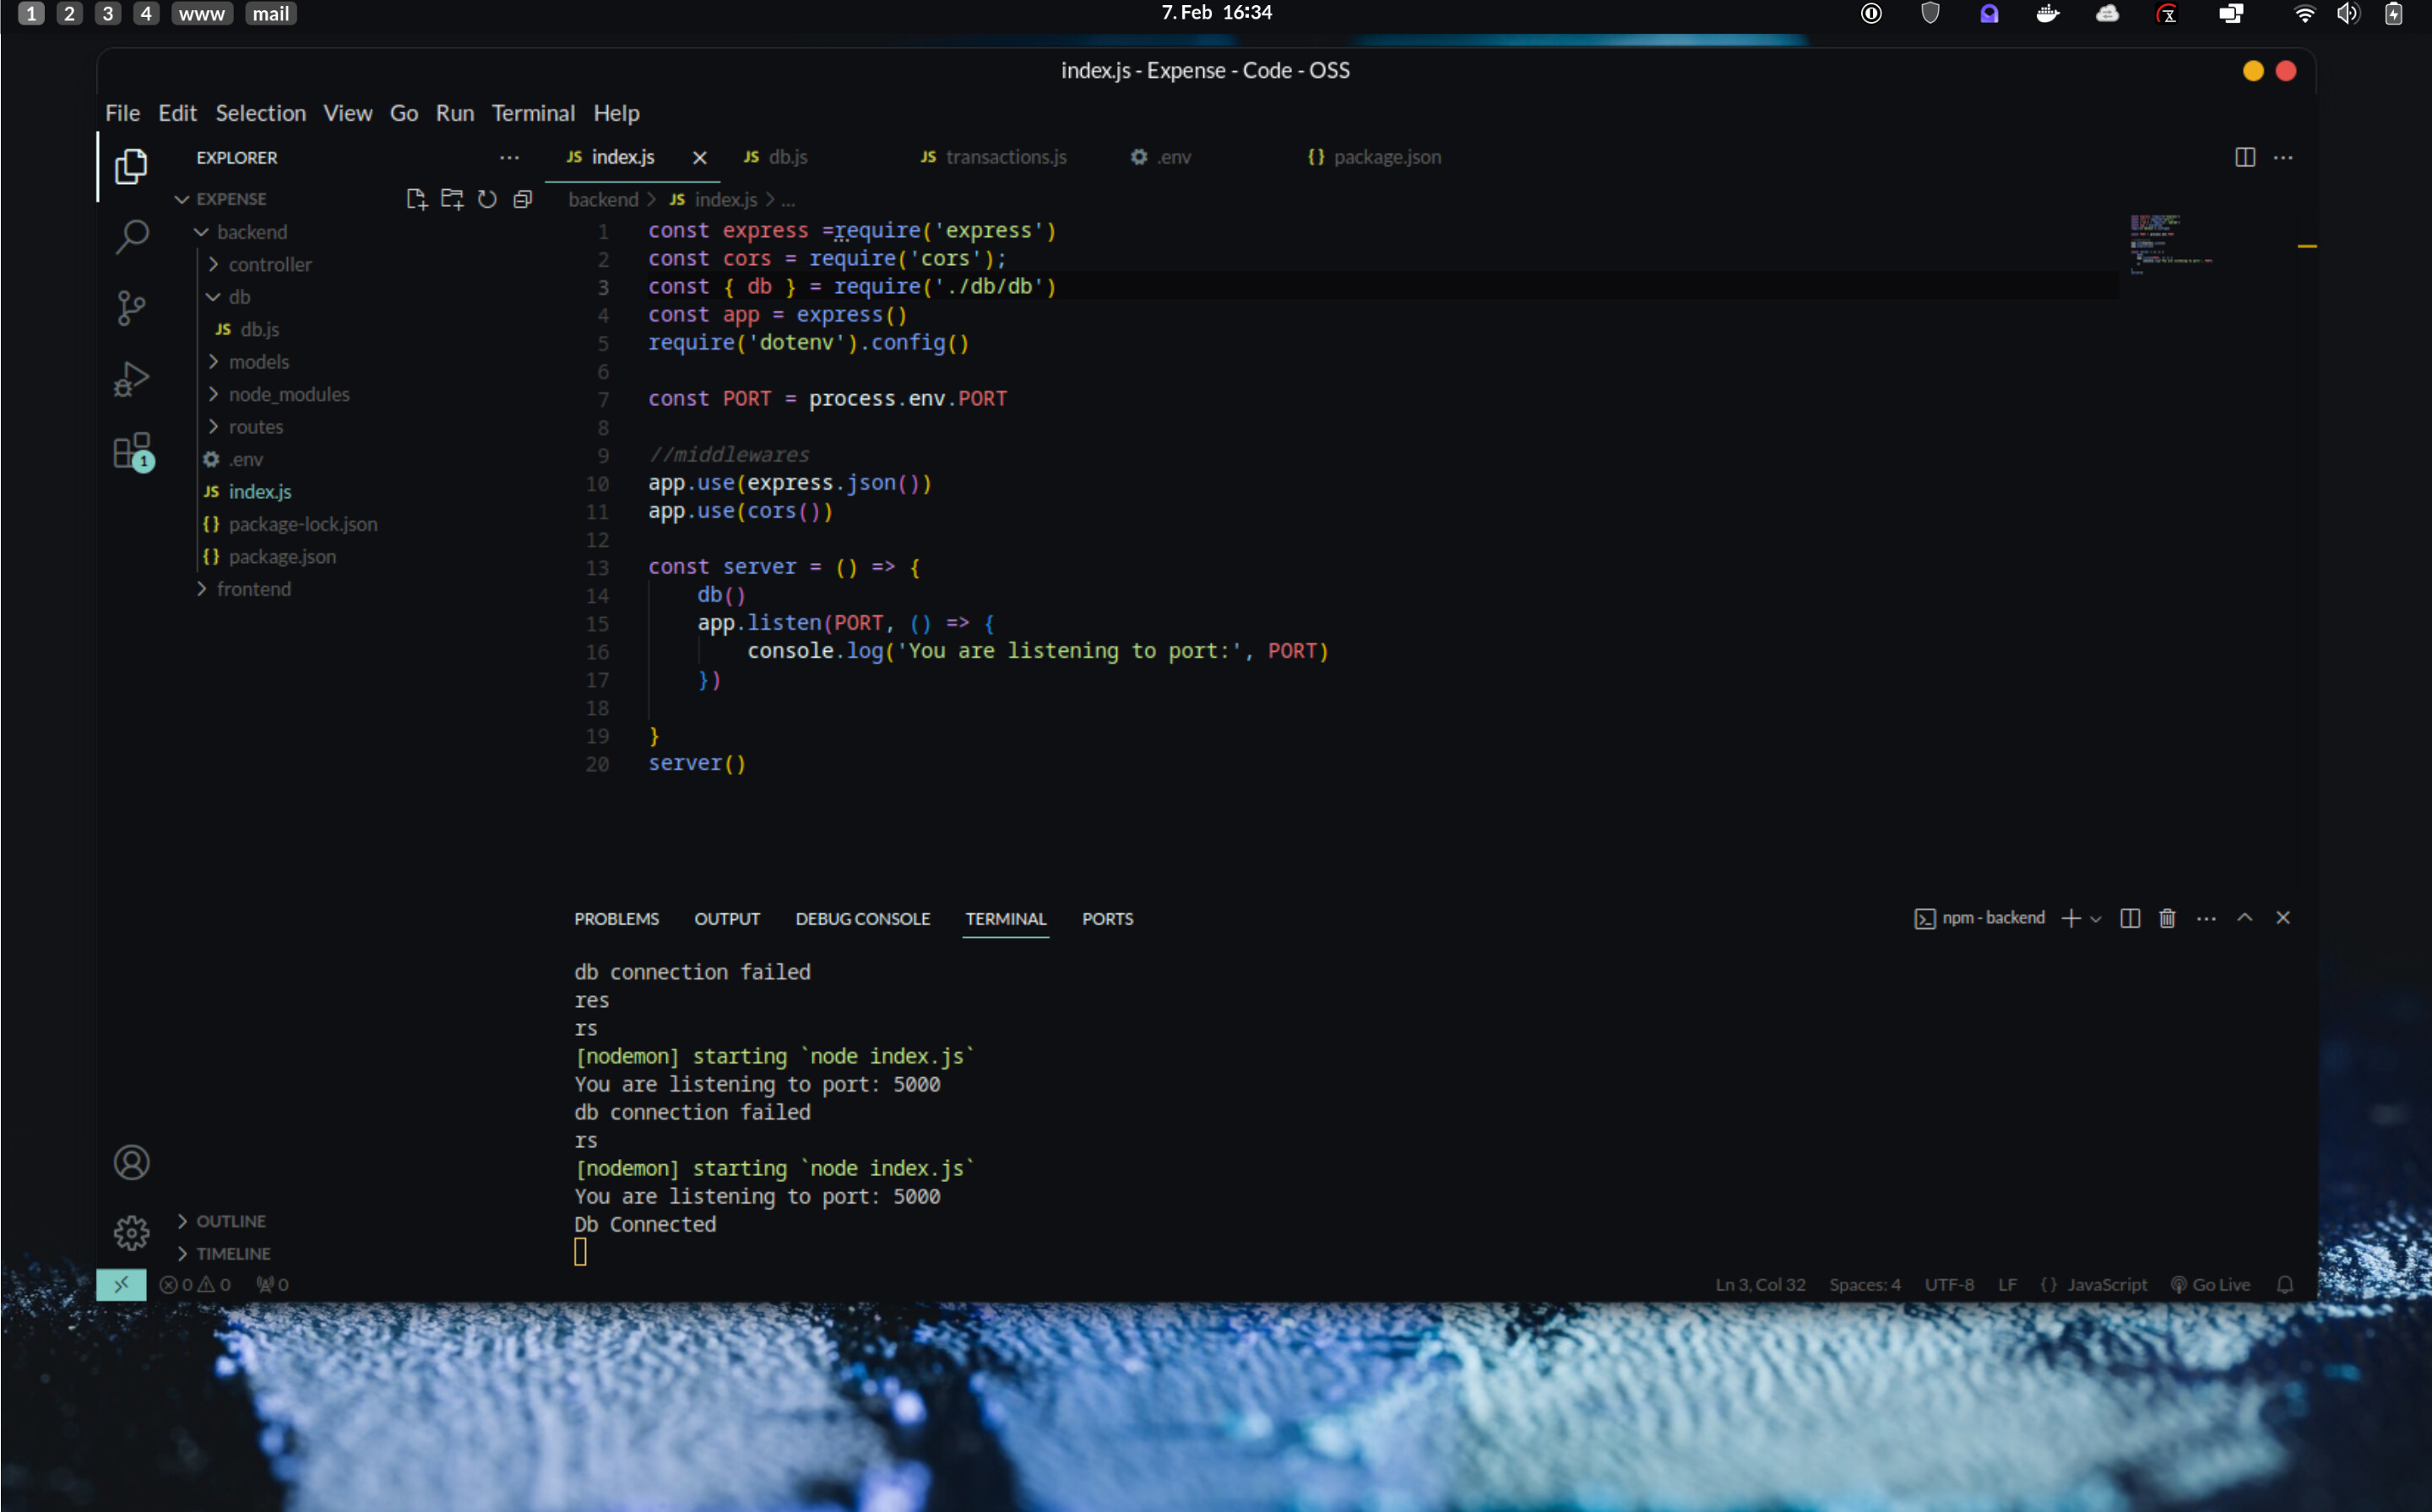
Task: Collapse all folders in Explorer
Action: click(x=522, y=199)
